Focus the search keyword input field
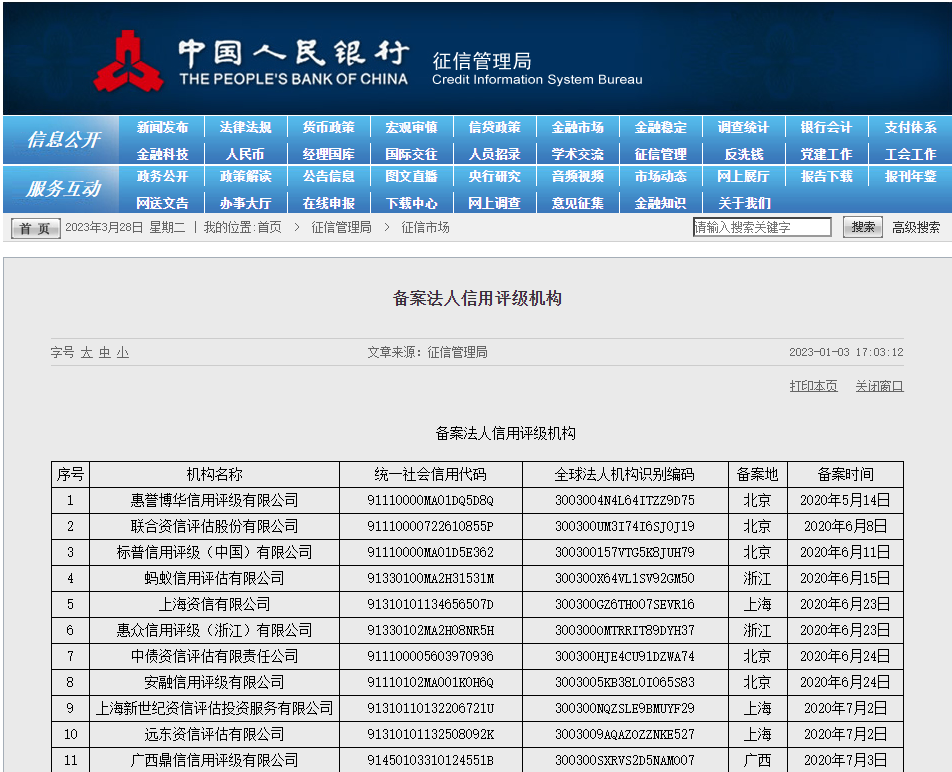952x772 pixels. coord(762,227)
